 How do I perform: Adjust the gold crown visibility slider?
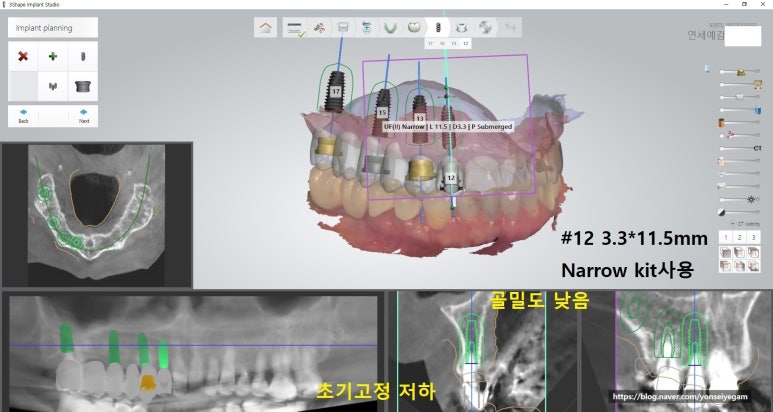740,72
